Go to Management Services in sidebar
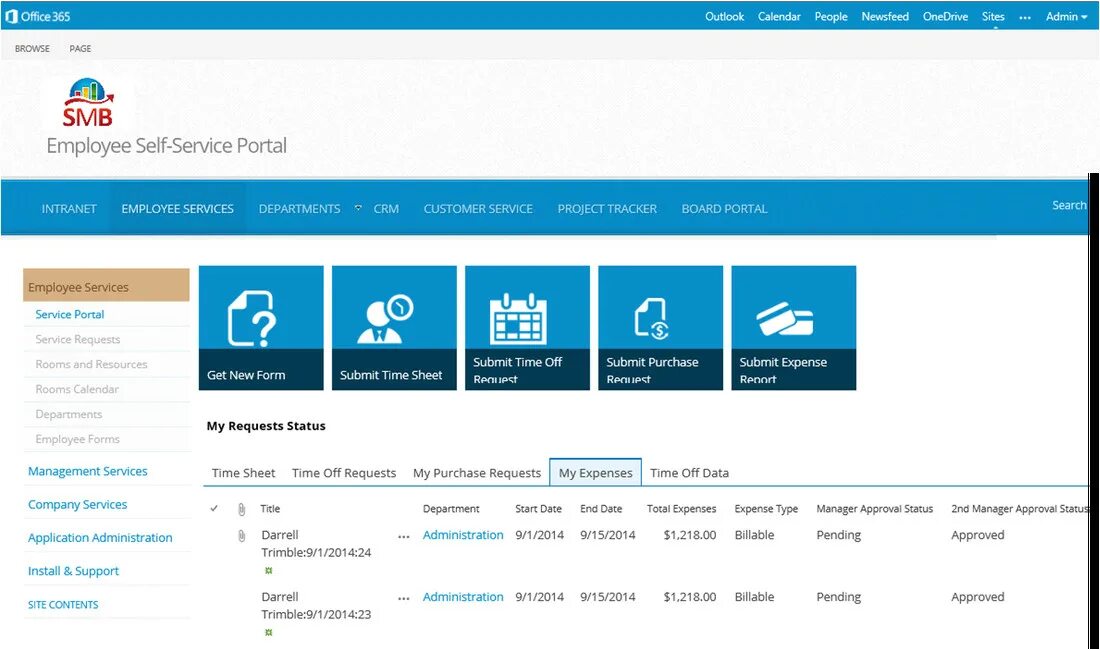Screen dimensions: 1100x650 pos(88,471)
